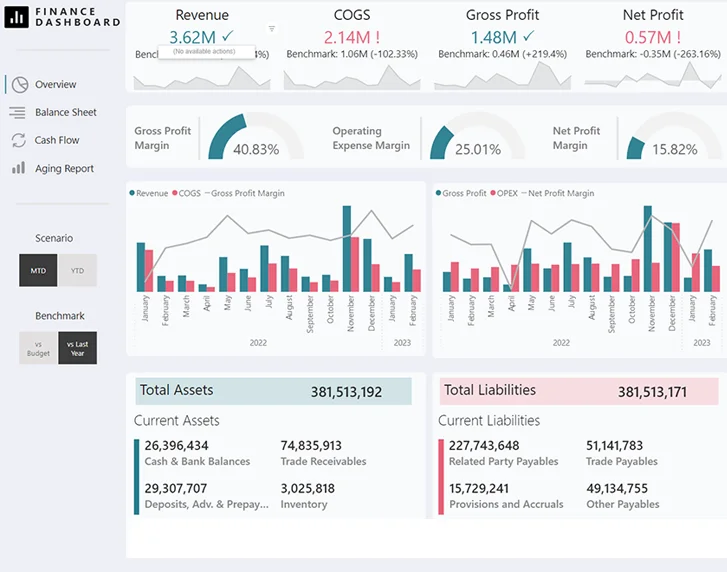The width and height of the screenshot is (727, 572).
Task: Click Cash & Bank Balances value 26,396,434
Action: click(176, 446)
